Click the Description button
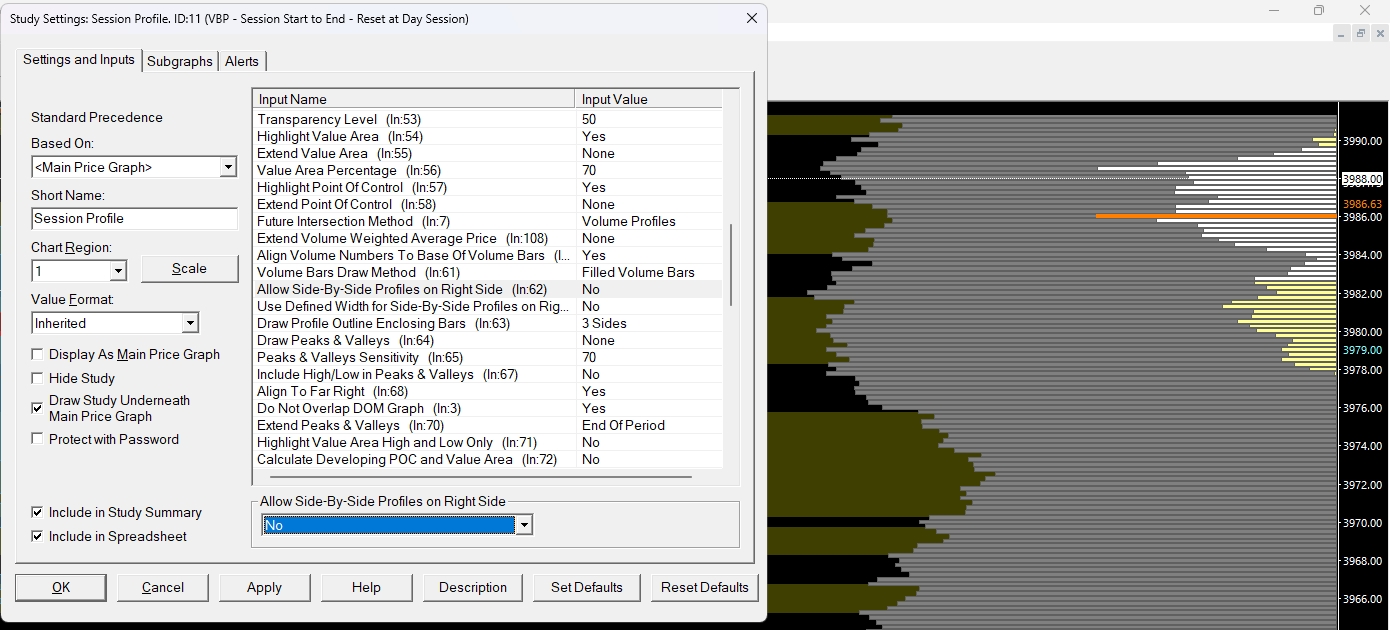Screen dimensions: 1390x630 point(473,587)
